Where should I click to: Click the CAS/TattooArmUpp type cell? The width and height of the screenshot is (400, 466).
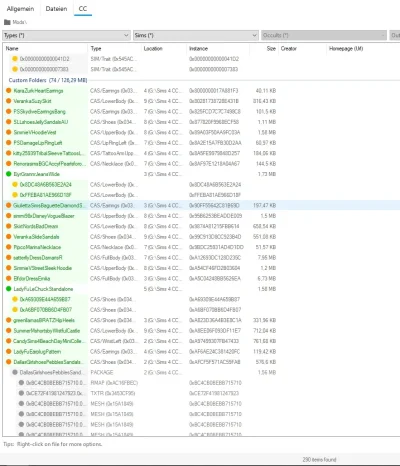[114, 153]
